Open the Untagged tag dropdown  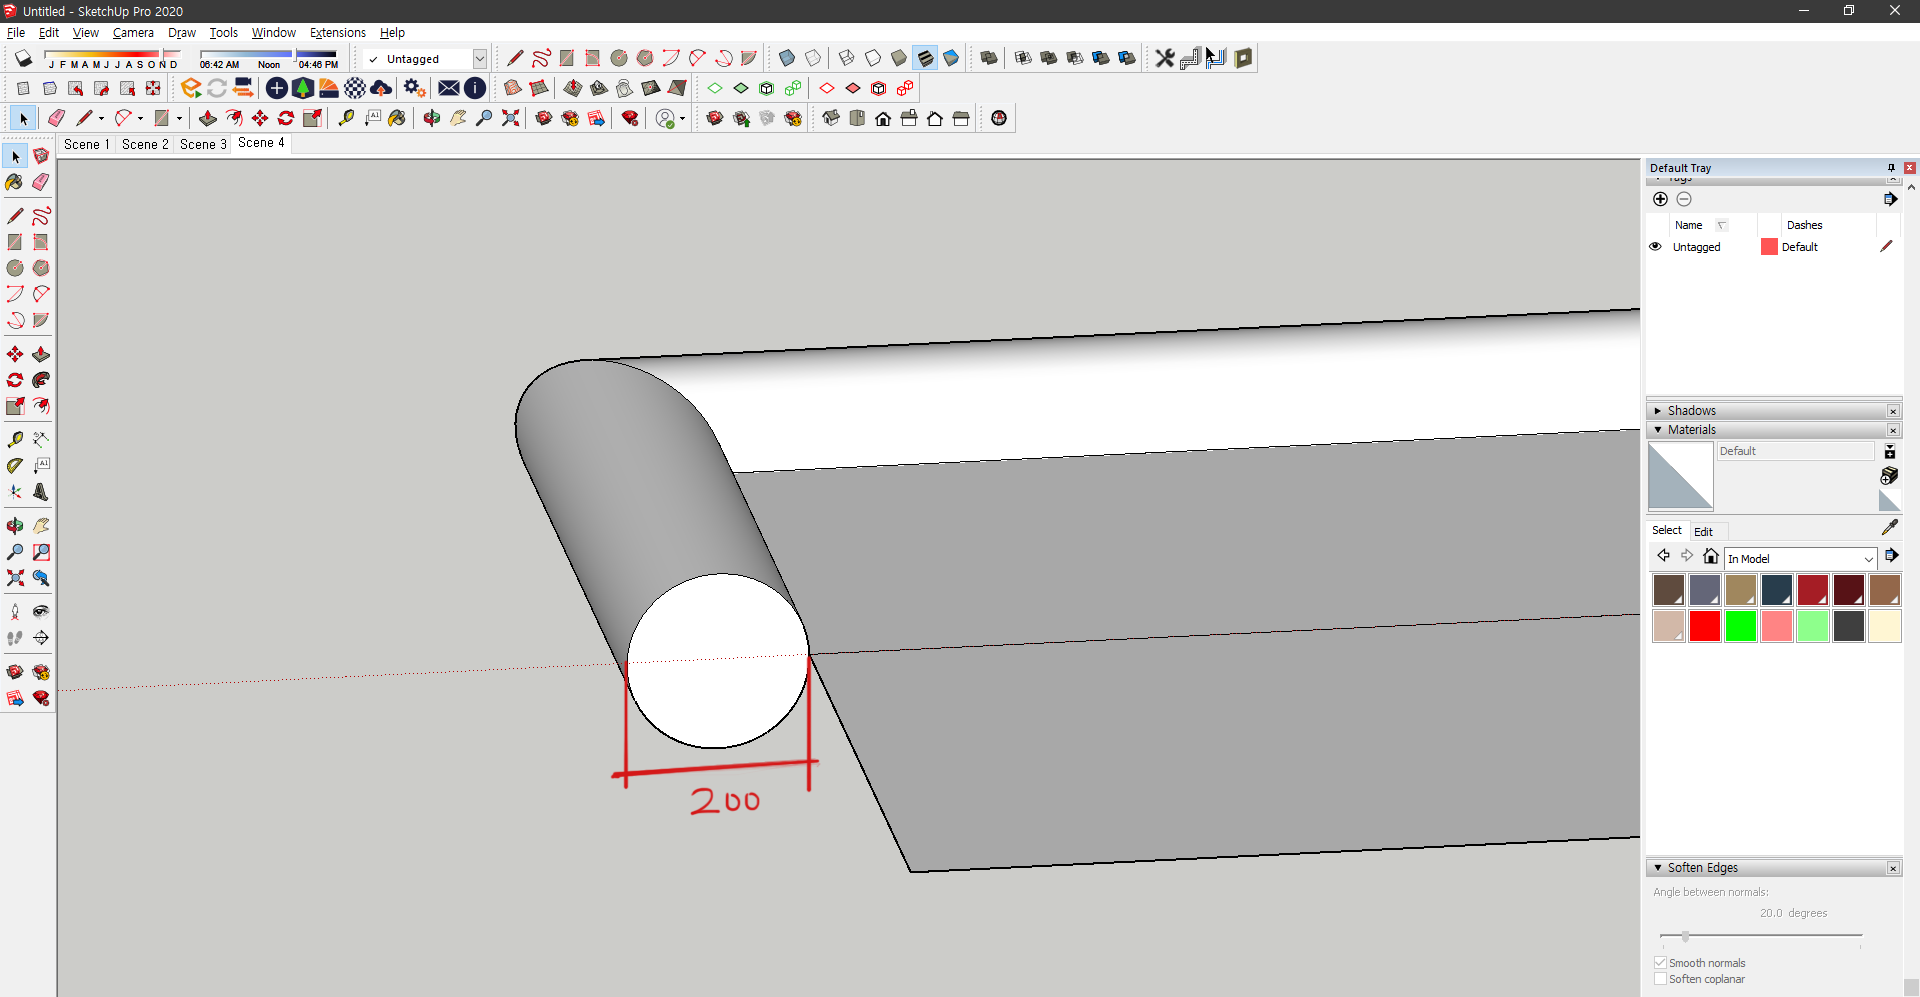click(480, 59)
